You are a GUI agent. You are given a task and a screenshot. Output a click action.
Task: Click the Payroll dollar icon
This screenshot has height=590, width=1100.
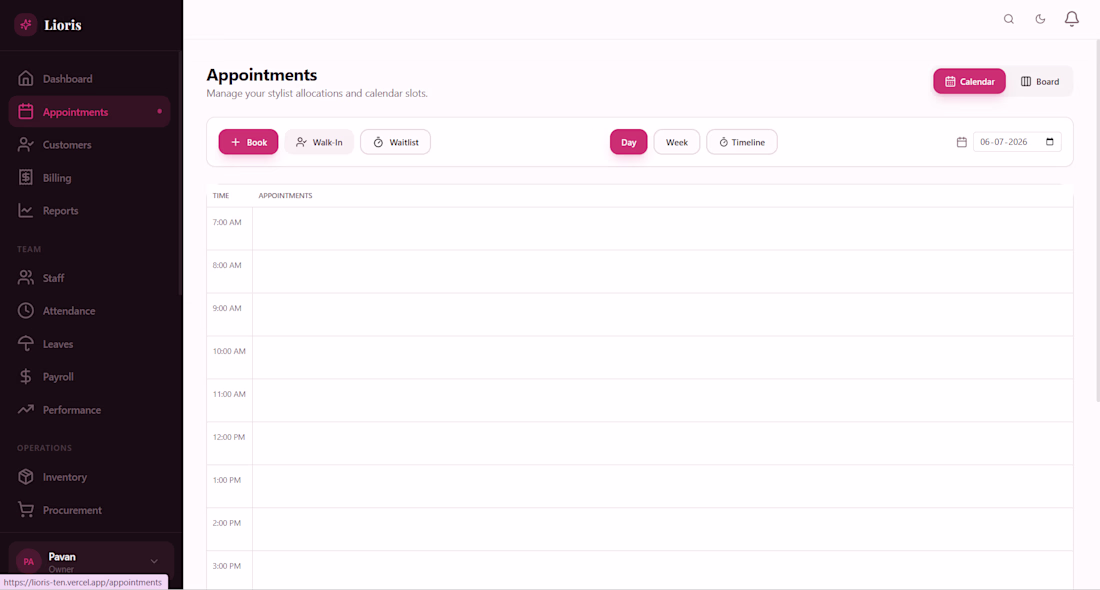click(x=26, y=377)
